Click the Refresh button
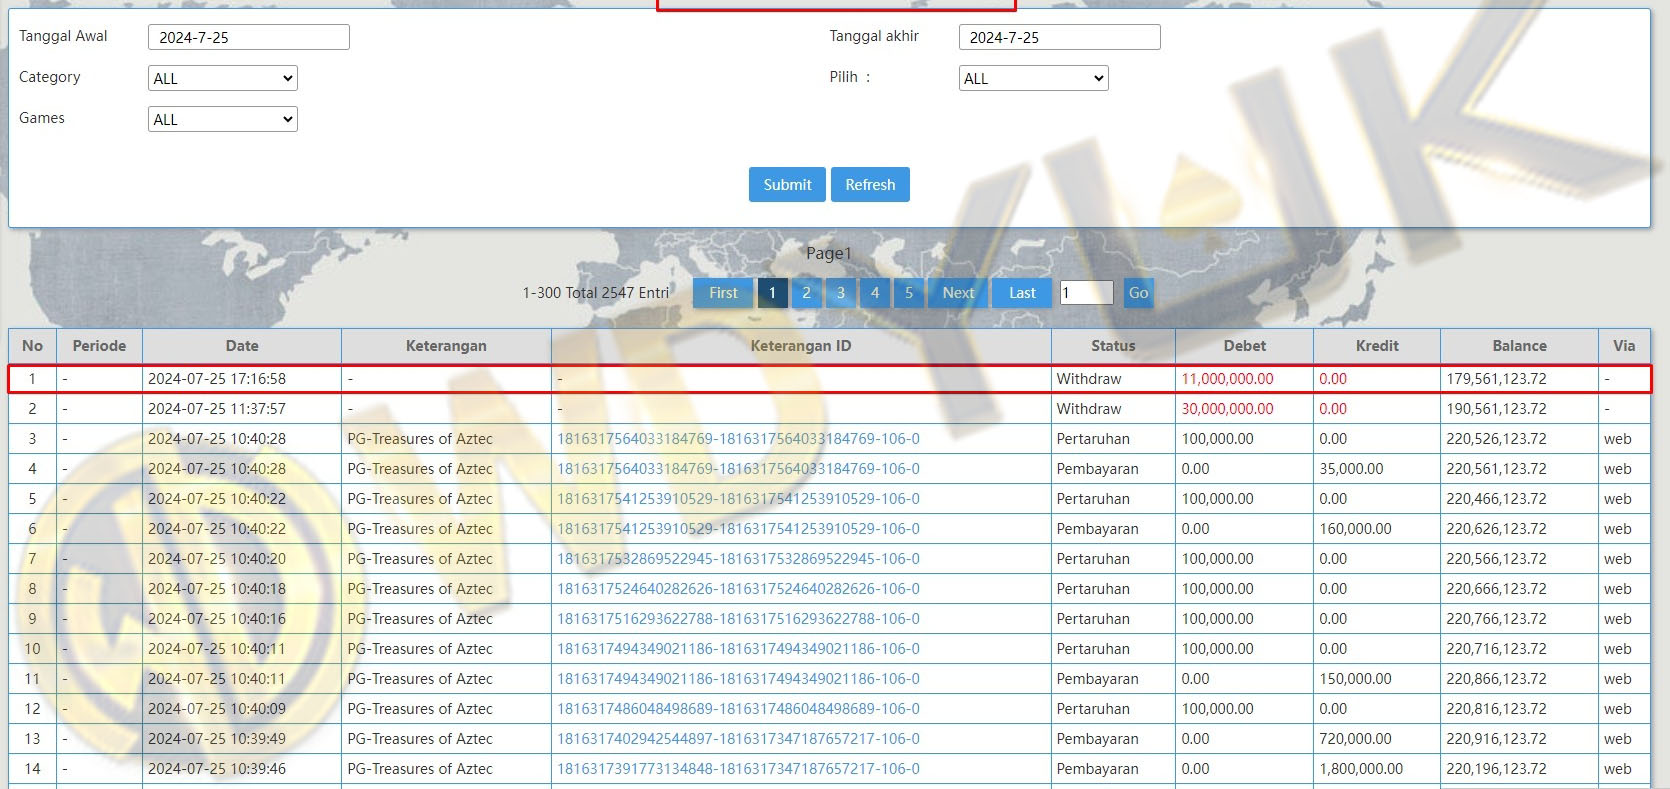 [870, 184]
